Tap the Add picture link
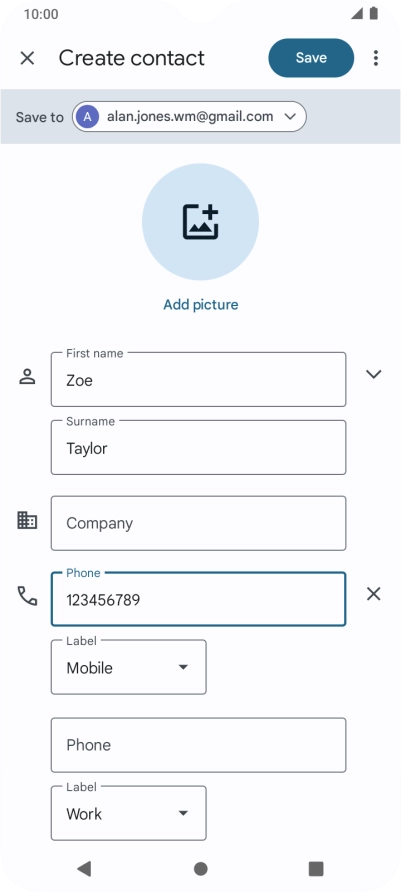401x892 pixels. tap(201, 304)
